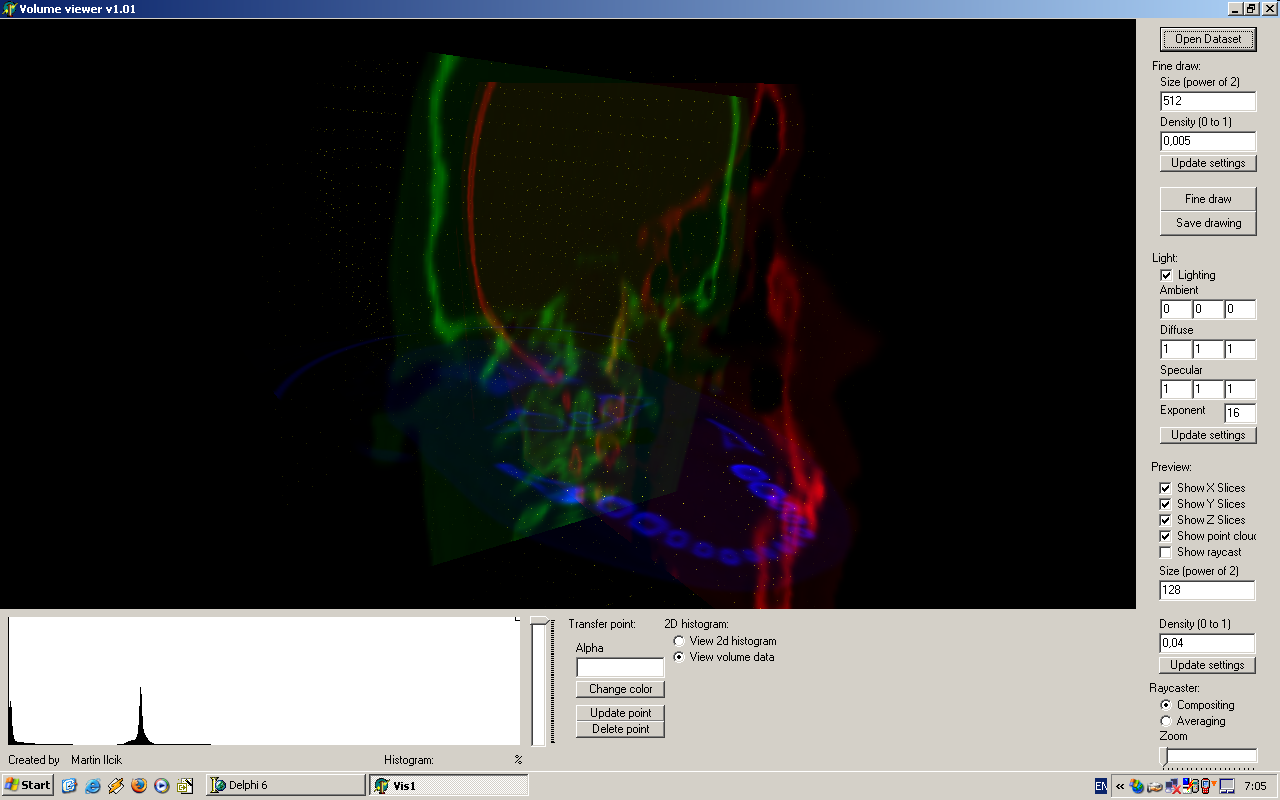This screenshot has width=1280, height=800.
Task: Enable Show raycast checkbox
Action: click(x=1166, y=552)
